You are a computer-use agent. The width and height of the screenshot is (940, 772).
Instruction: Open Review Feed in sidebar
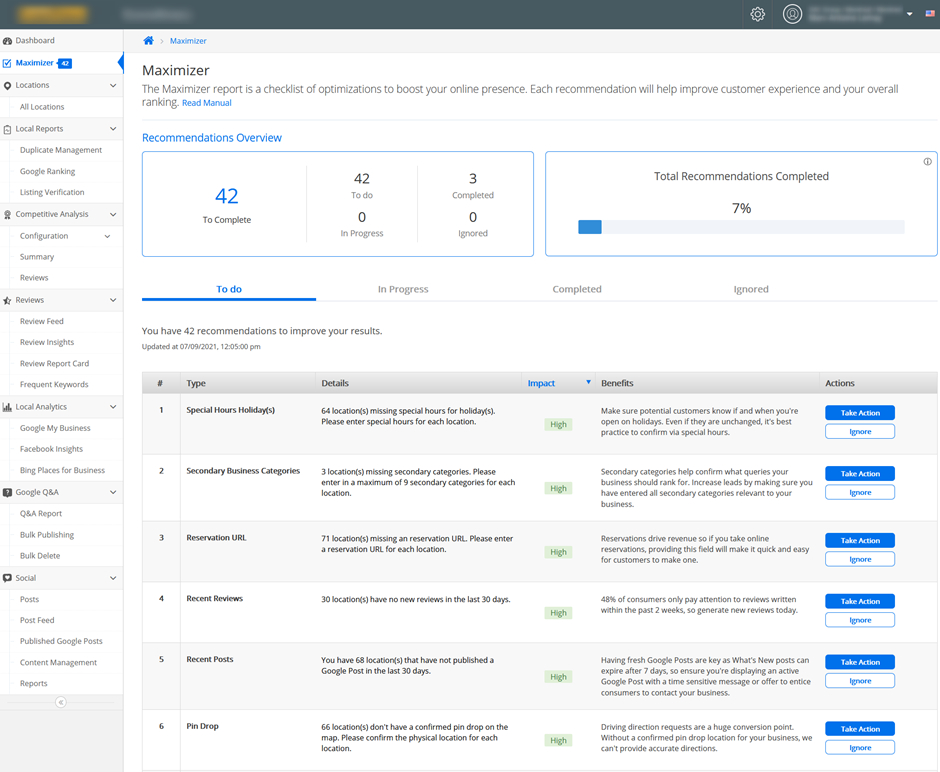coord(41,322)
